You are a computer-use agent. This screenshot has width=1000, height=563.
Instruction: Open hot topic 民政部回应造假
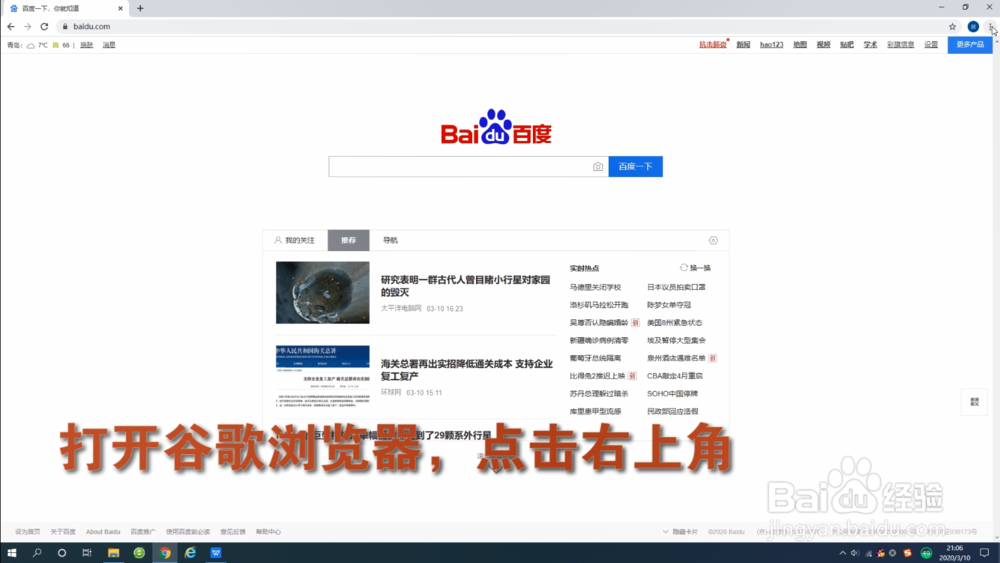point(672,412)
